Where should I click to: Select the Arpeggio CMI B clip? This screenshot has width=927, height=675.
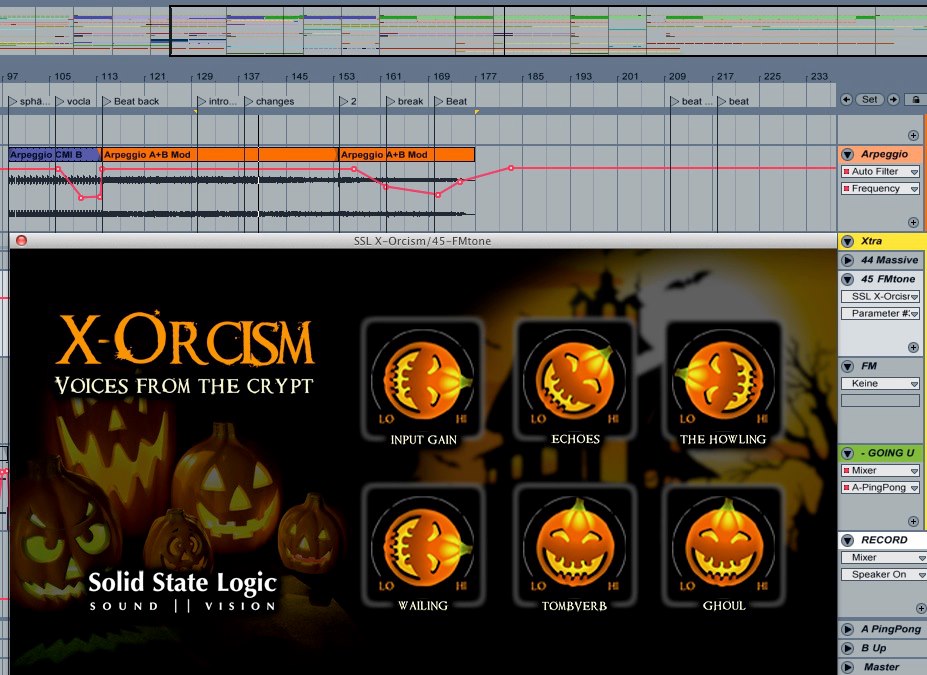click(55, 155)
